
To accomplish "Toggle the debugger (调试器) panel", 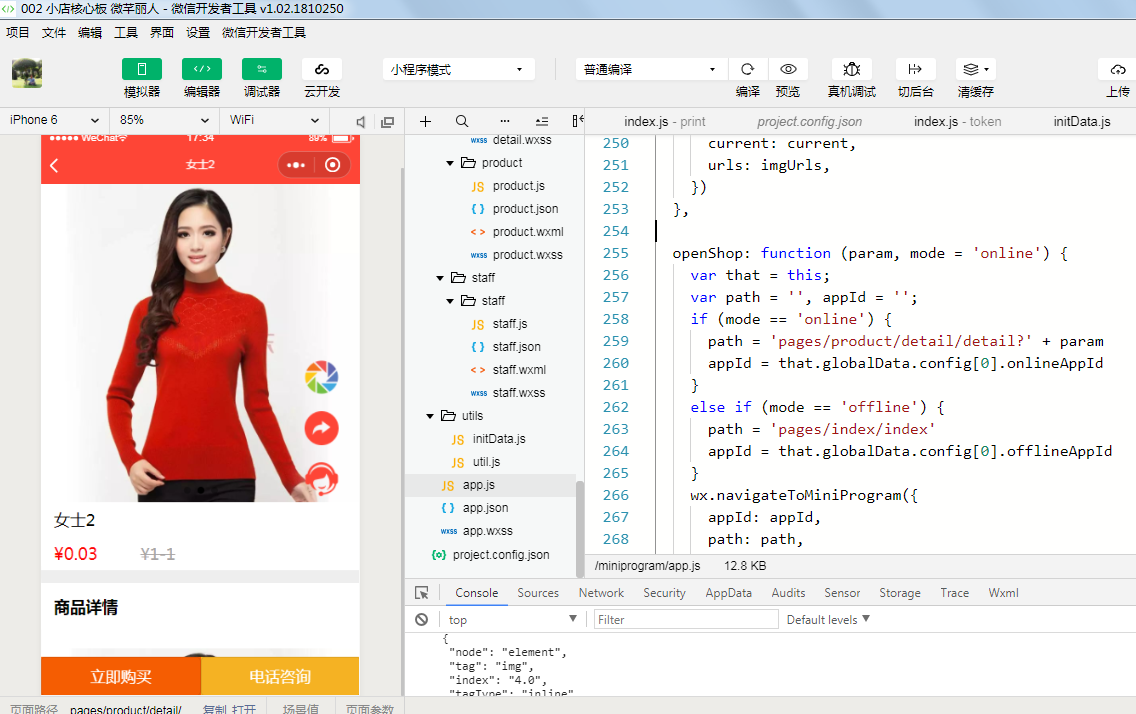I will click(261, 69).
